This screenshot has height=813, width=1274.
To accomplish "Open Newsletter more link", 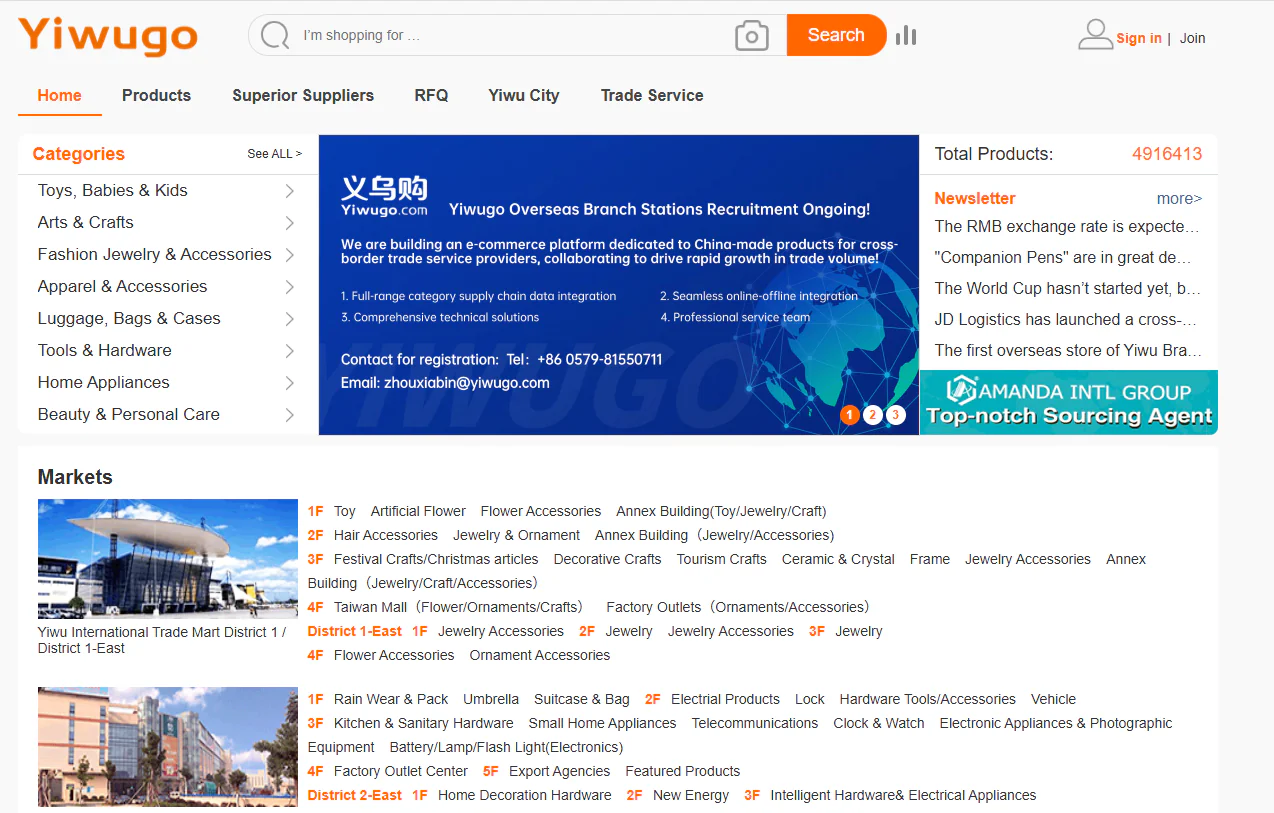I will click(1179, 198).
